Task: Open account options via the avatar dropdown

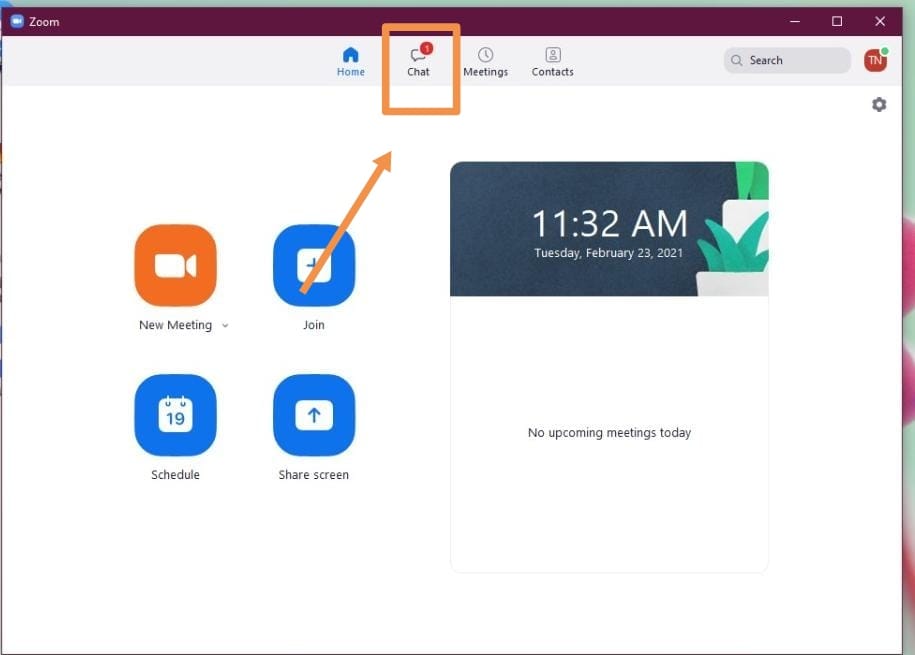Action: point(875,60)
